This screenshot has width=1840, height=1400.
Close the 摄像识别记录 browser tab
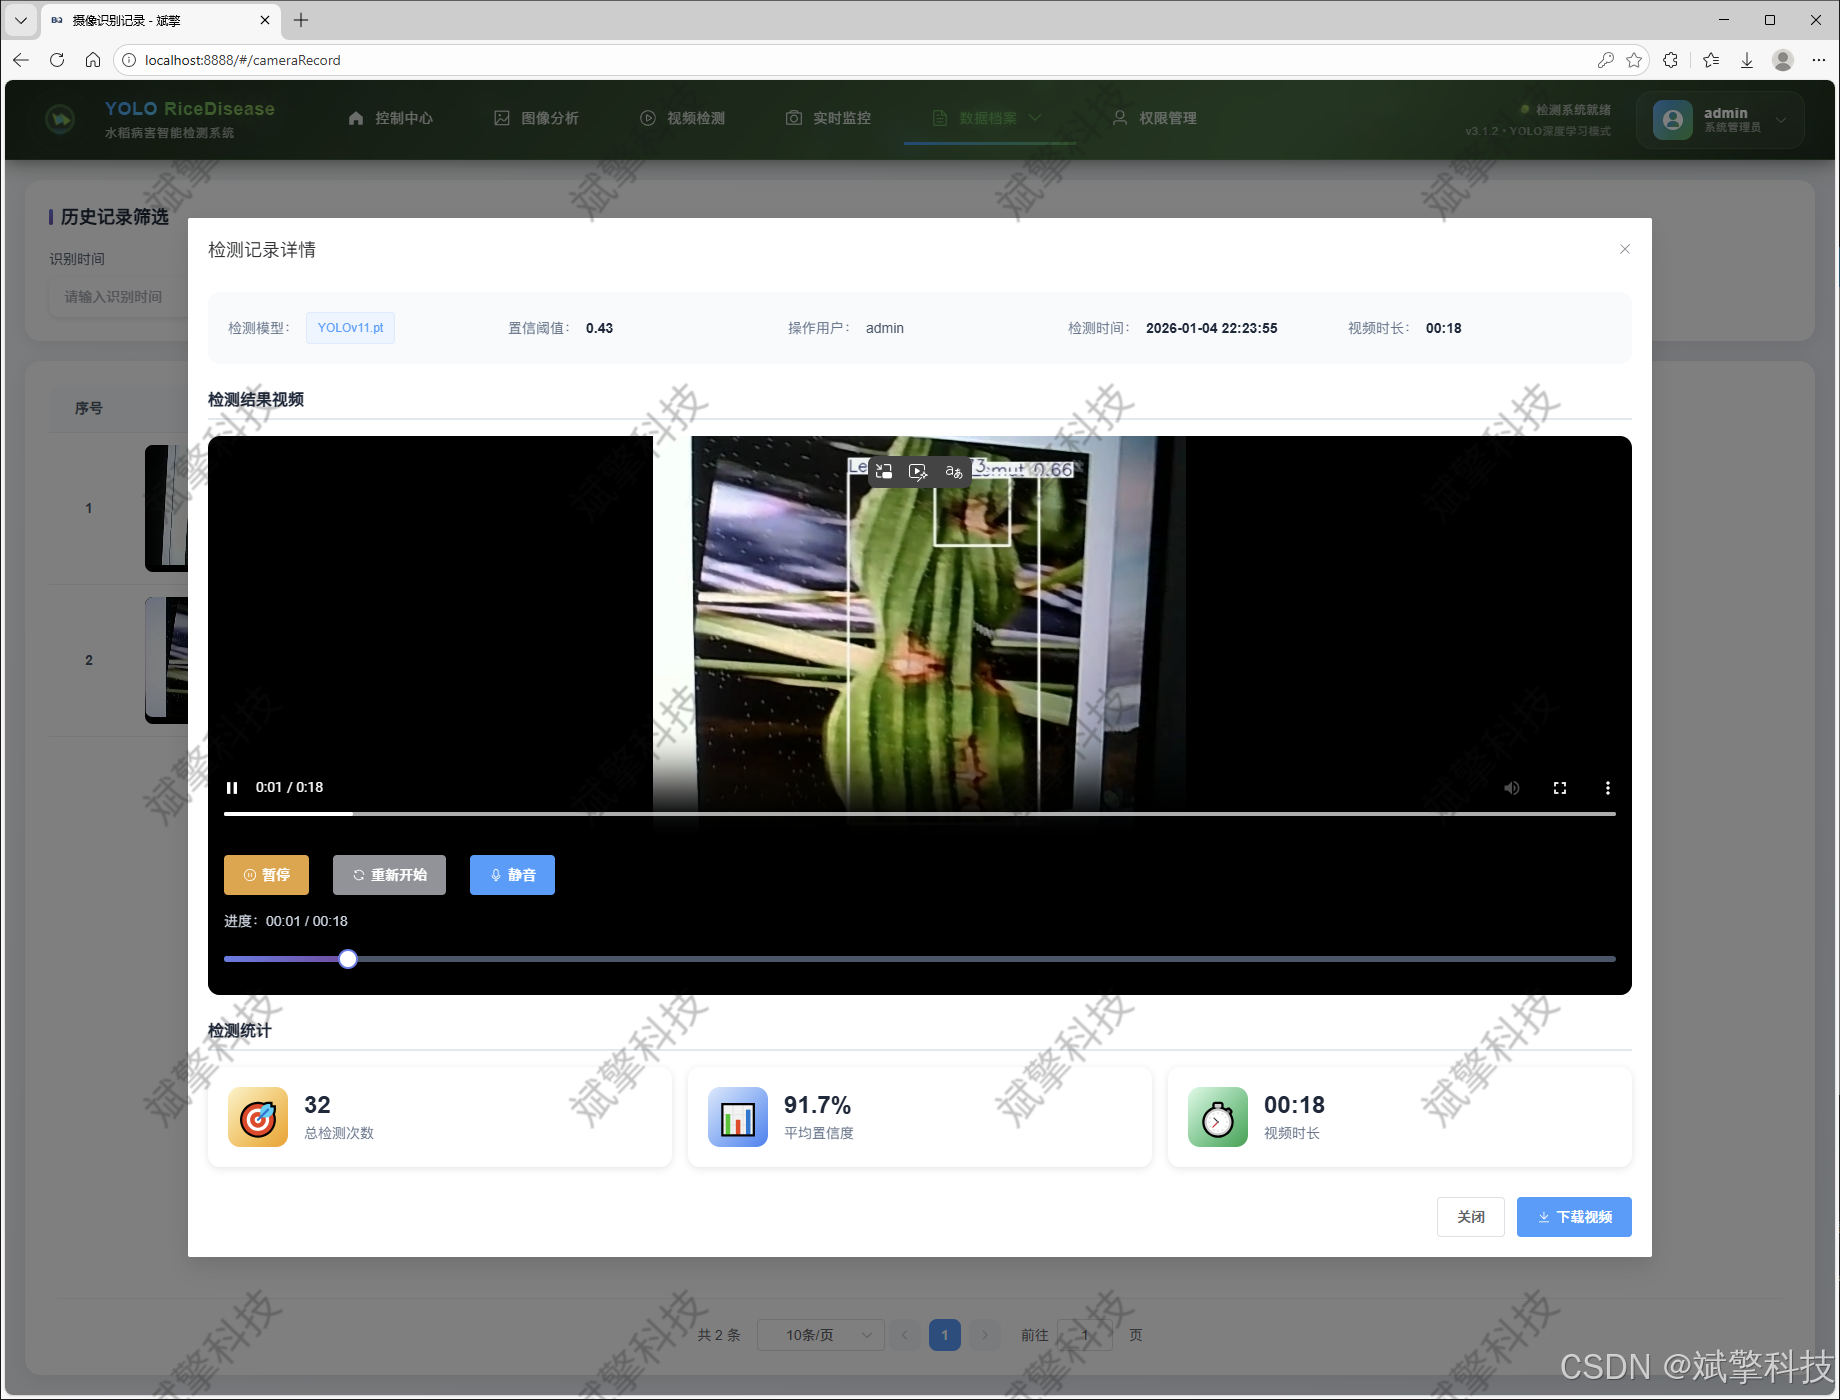(265, 20)
